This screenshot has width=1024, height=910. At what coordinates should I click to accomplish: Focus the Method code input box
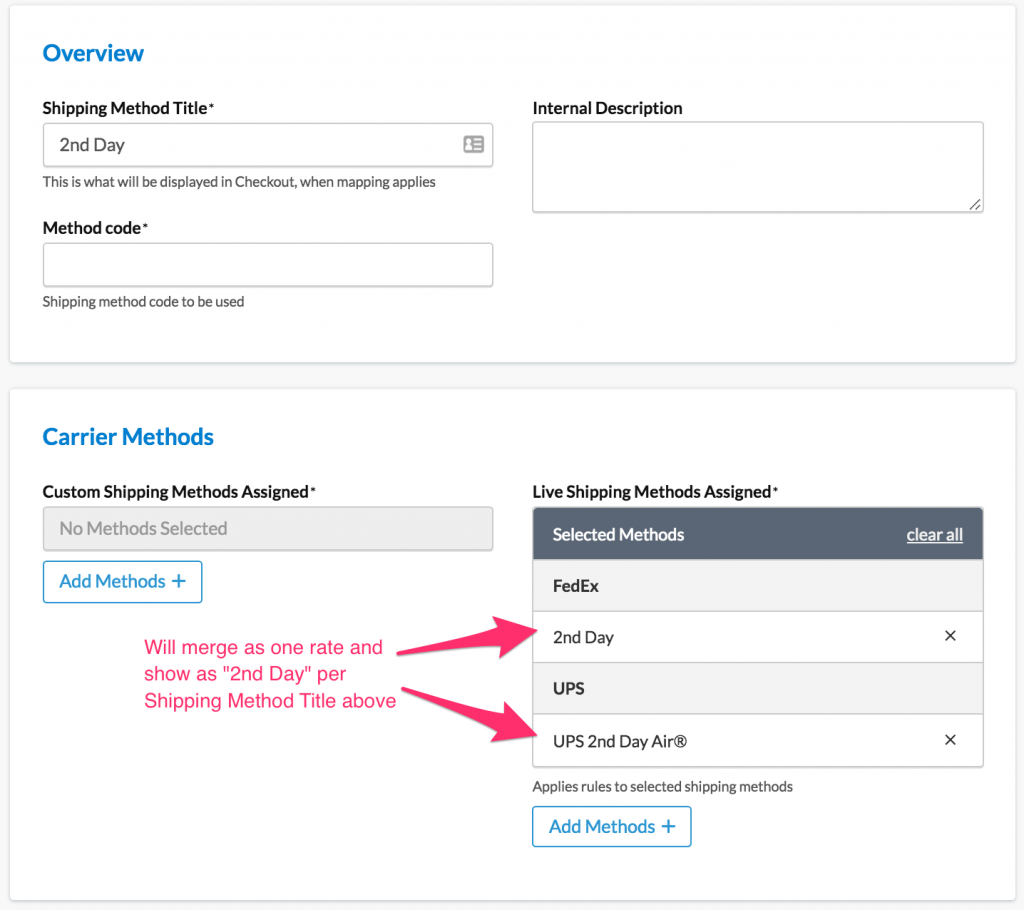(267, 265)
